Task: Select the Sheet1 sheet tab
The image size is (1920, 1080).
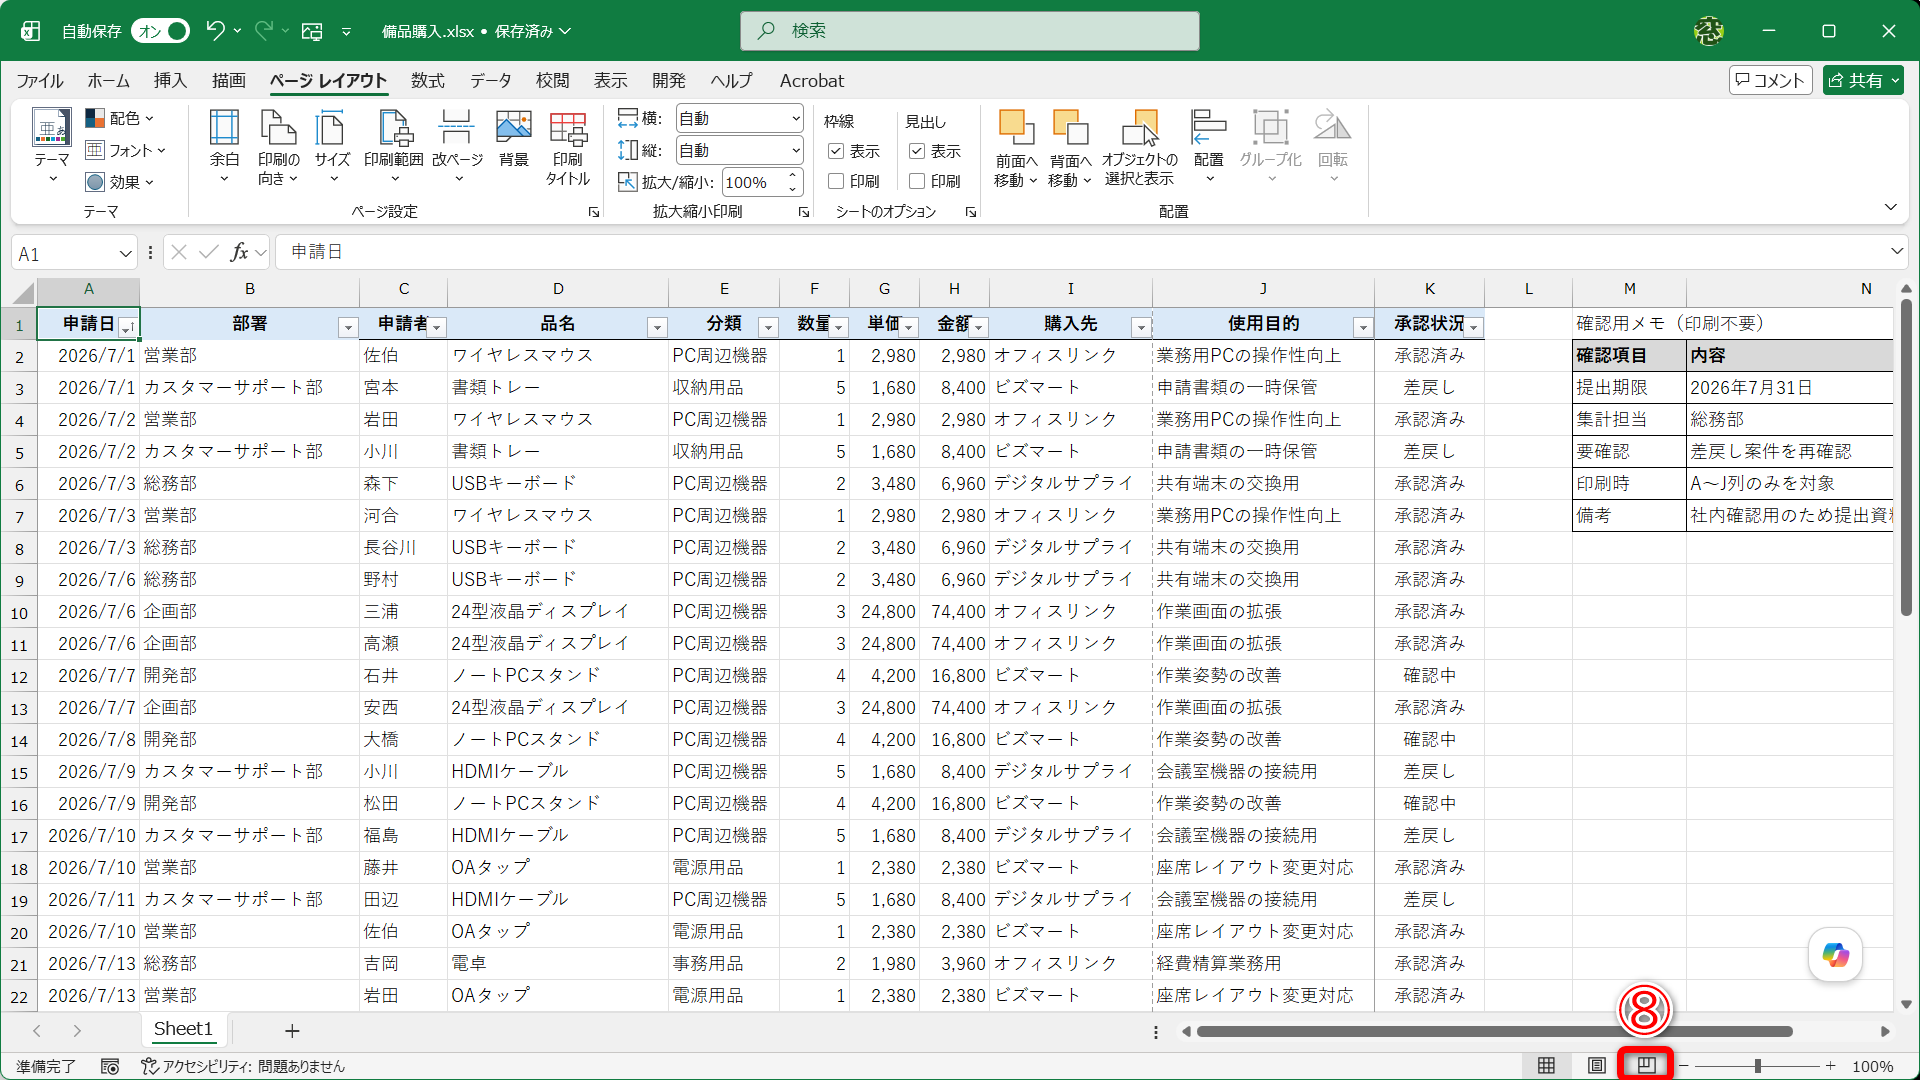Action: pyautogui.click(x=183, y=1029)
